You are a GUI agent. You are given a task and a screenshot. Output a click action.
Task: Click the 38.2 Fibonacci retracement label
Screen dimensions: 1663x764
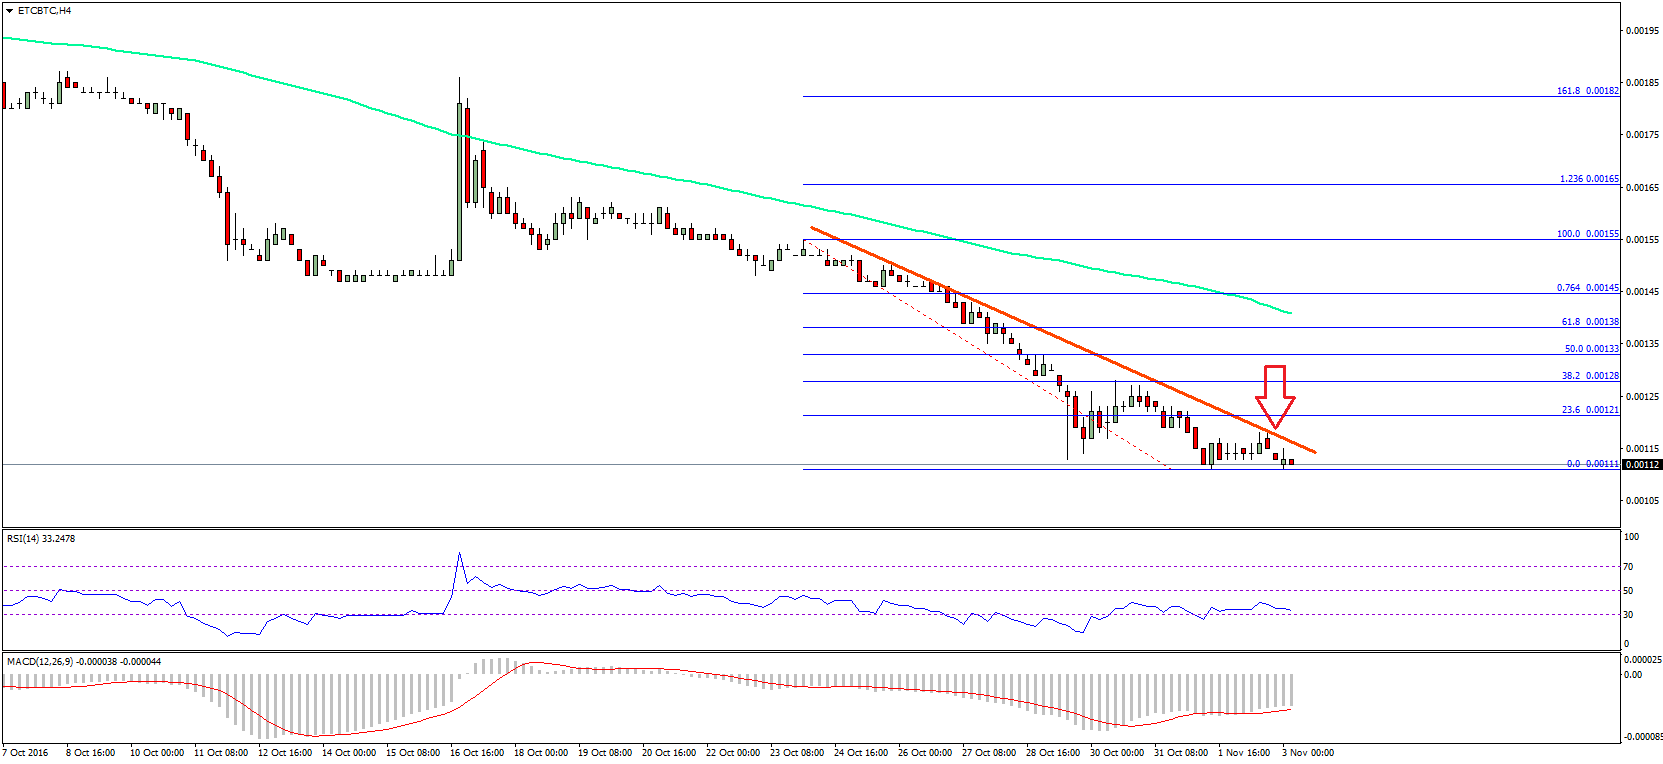point(1589,376)
